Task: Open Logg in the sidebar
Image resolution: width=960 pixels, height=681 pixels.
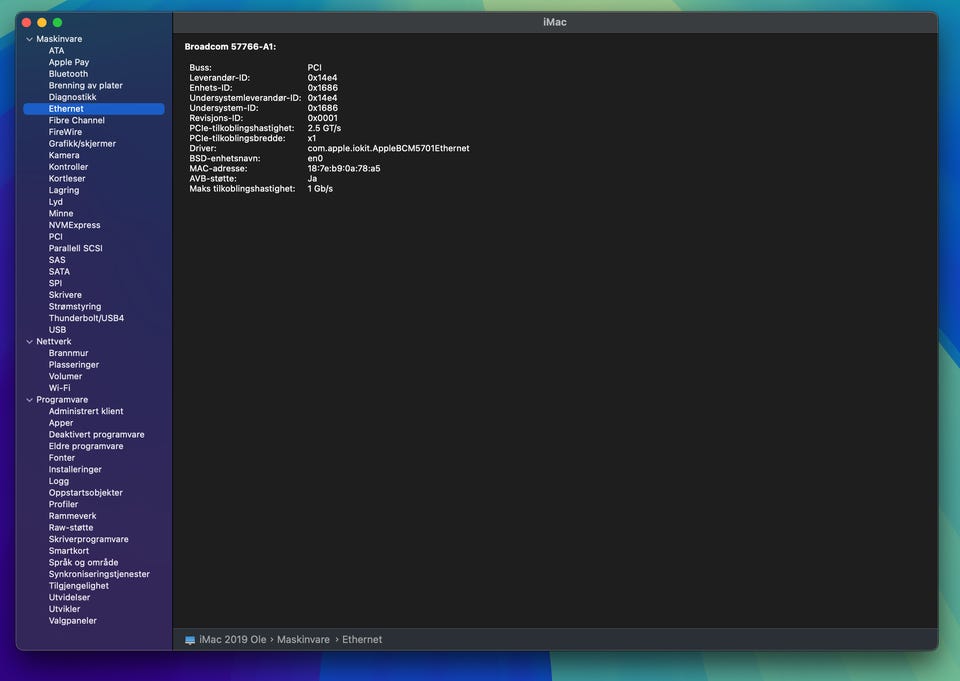Action: click(59, 481)
